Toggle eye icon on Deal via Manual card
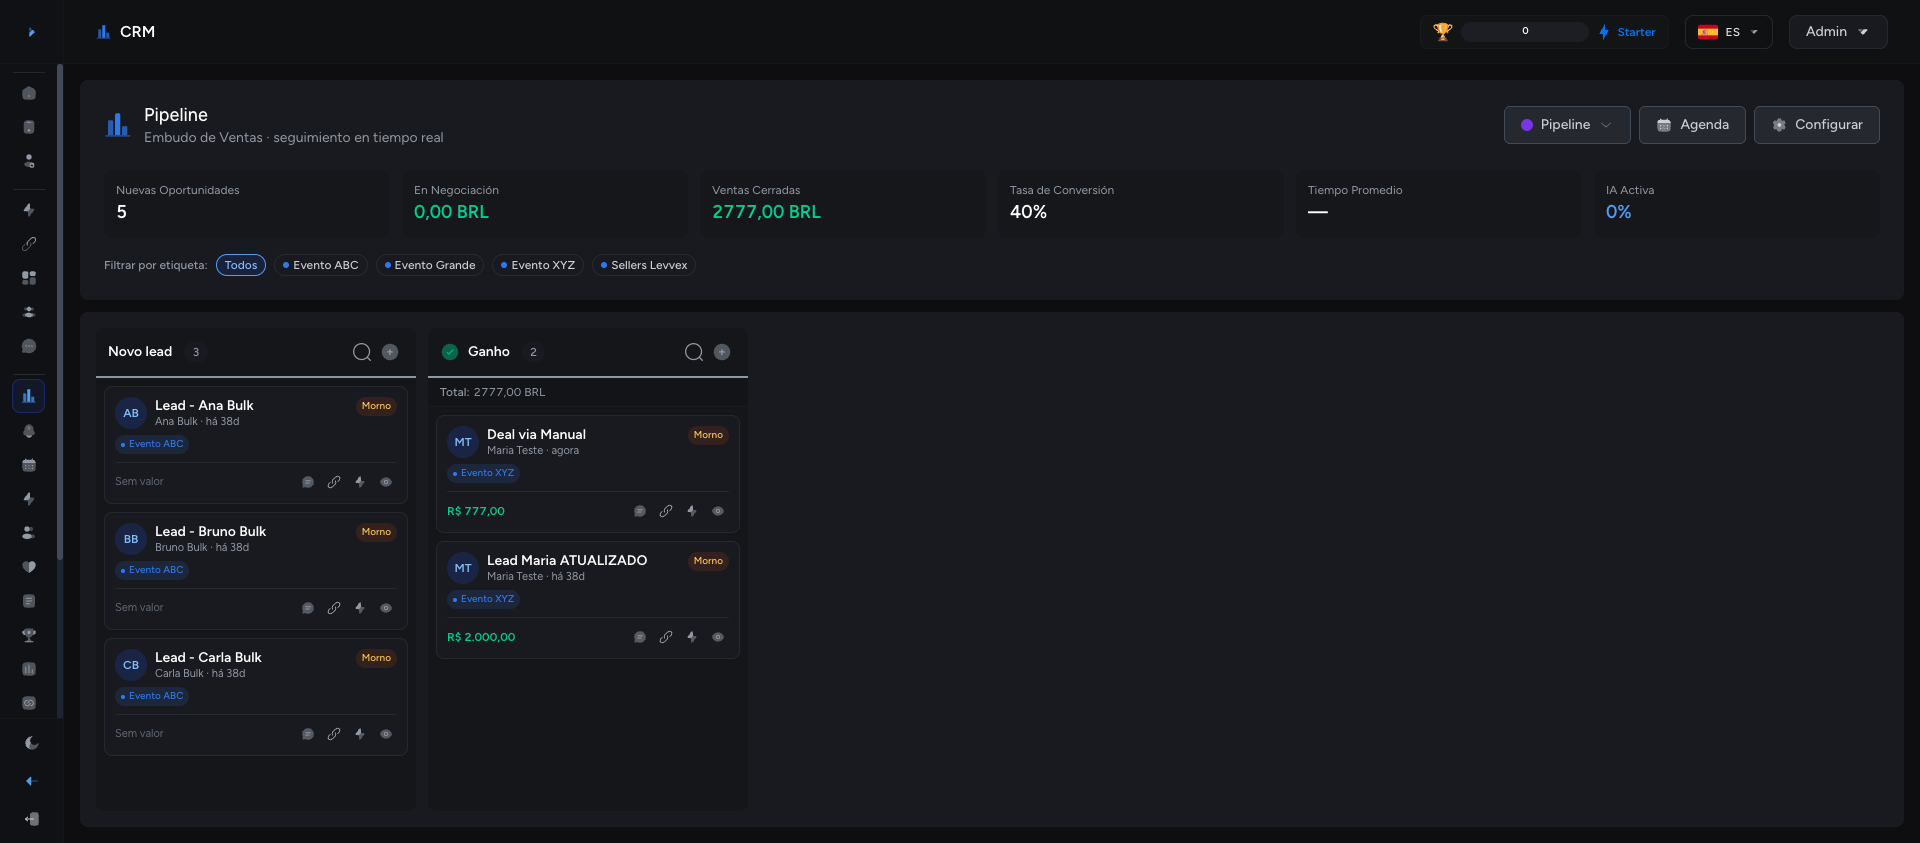1920x843 pixels. click(718, 511)
